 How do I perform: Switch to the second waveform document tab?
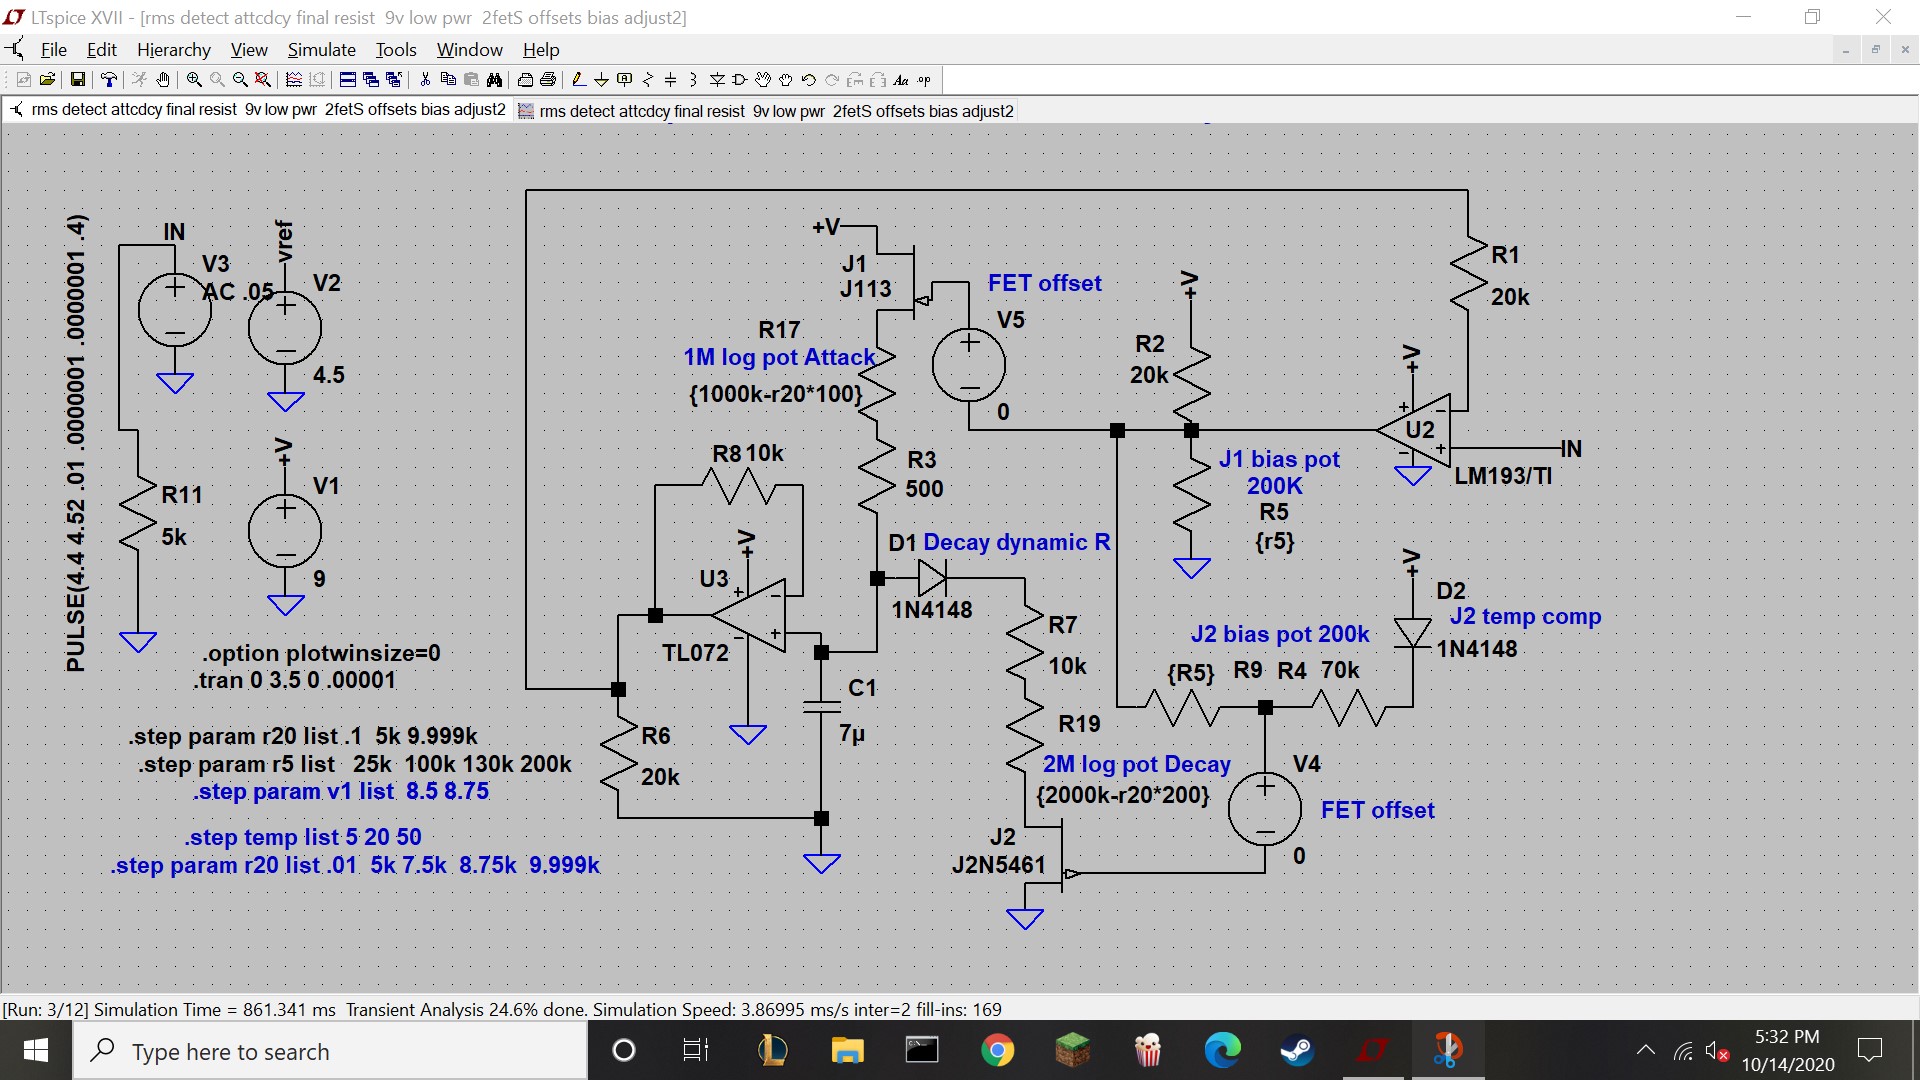(766, 111)
